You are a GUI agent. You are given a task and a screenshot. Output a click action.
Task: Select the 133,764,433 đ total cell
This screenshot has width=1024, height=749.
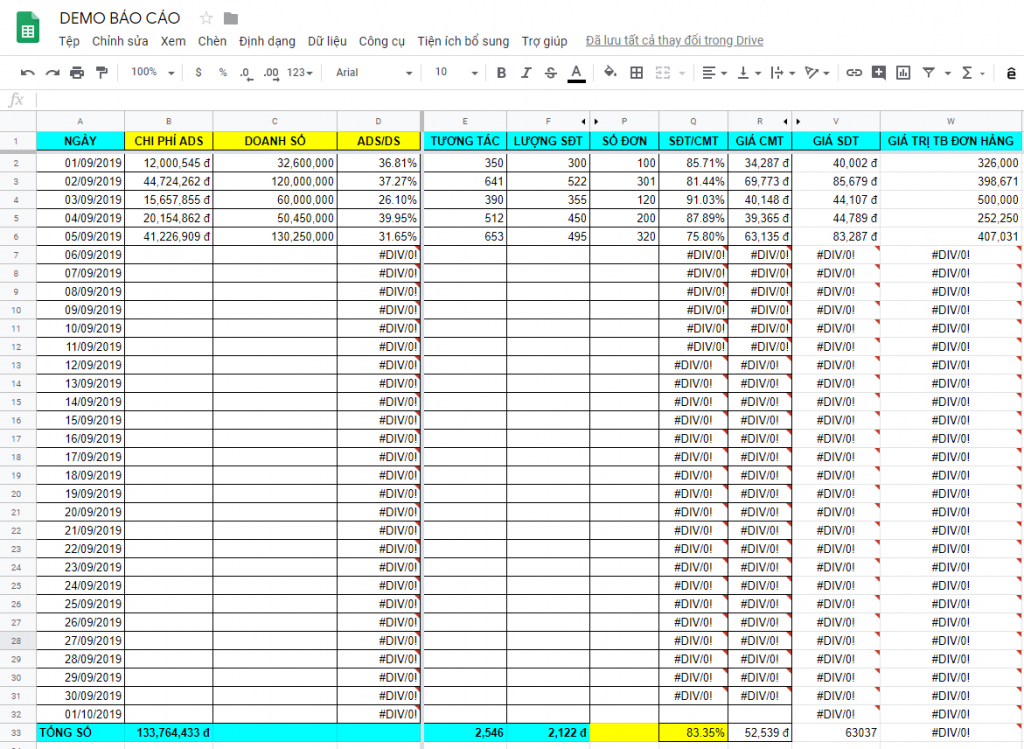click(168, 733)
